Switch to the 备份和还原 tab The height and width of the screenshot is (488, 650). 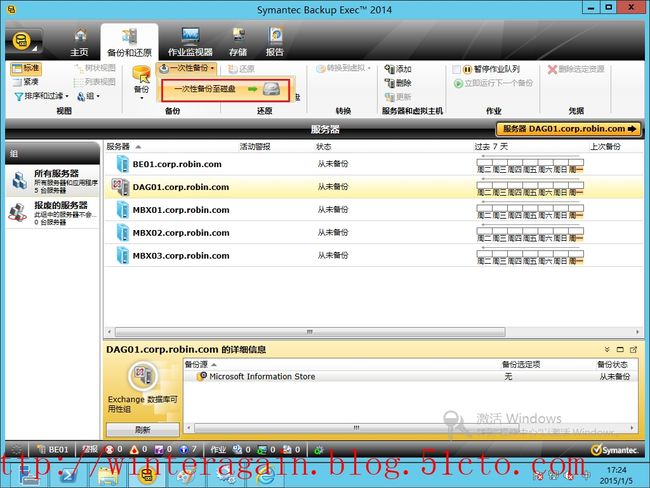click(x=129, y=43)
